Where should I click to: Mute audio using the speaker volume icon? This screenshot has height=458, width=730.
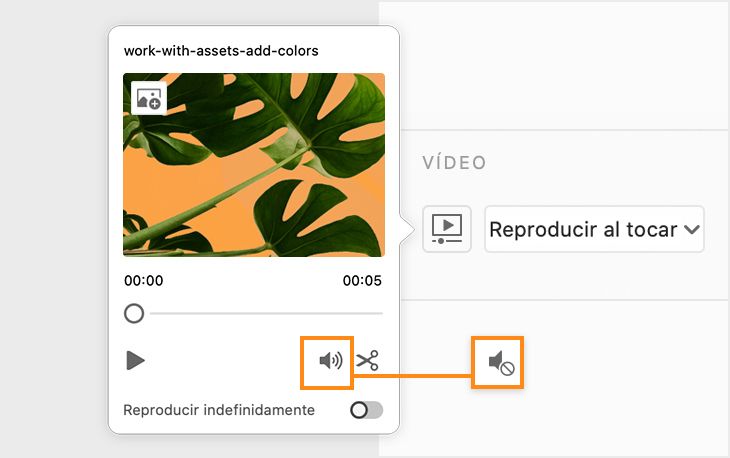click(x=330, y=361)
